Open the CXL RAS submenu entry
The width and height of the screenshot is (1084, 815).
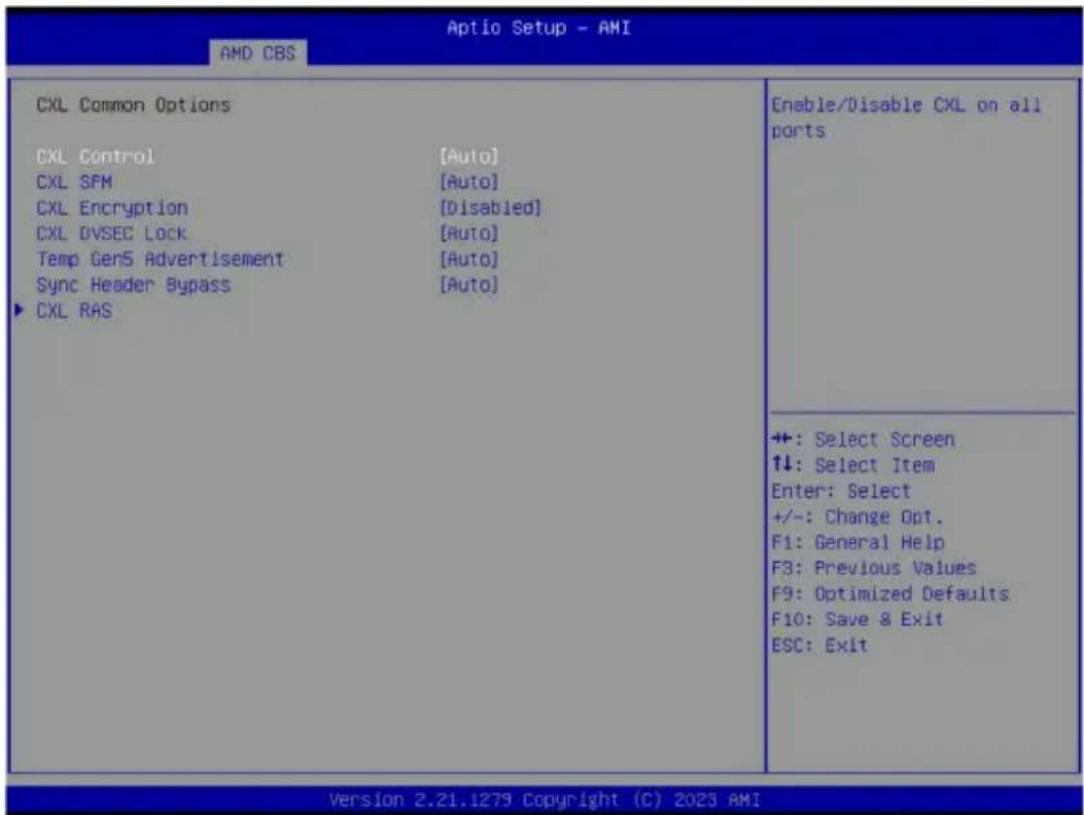pyautogui.click(x=74, y=311)
